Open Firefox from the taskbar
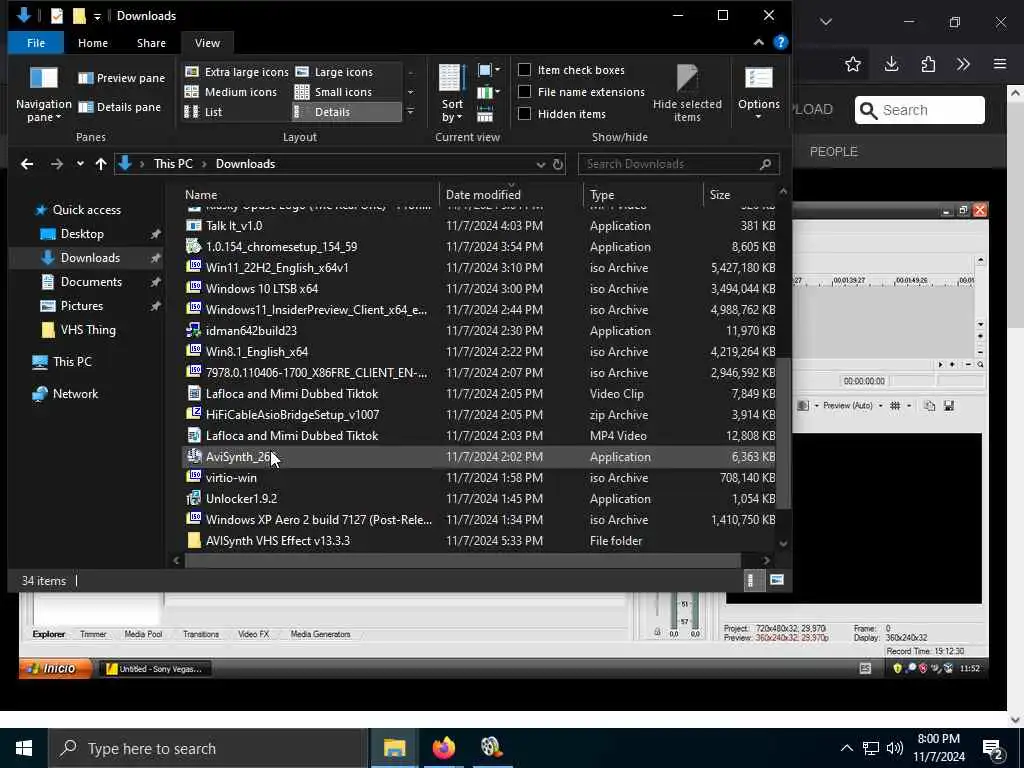The image size is (1024, 768). tap(443, 748)
